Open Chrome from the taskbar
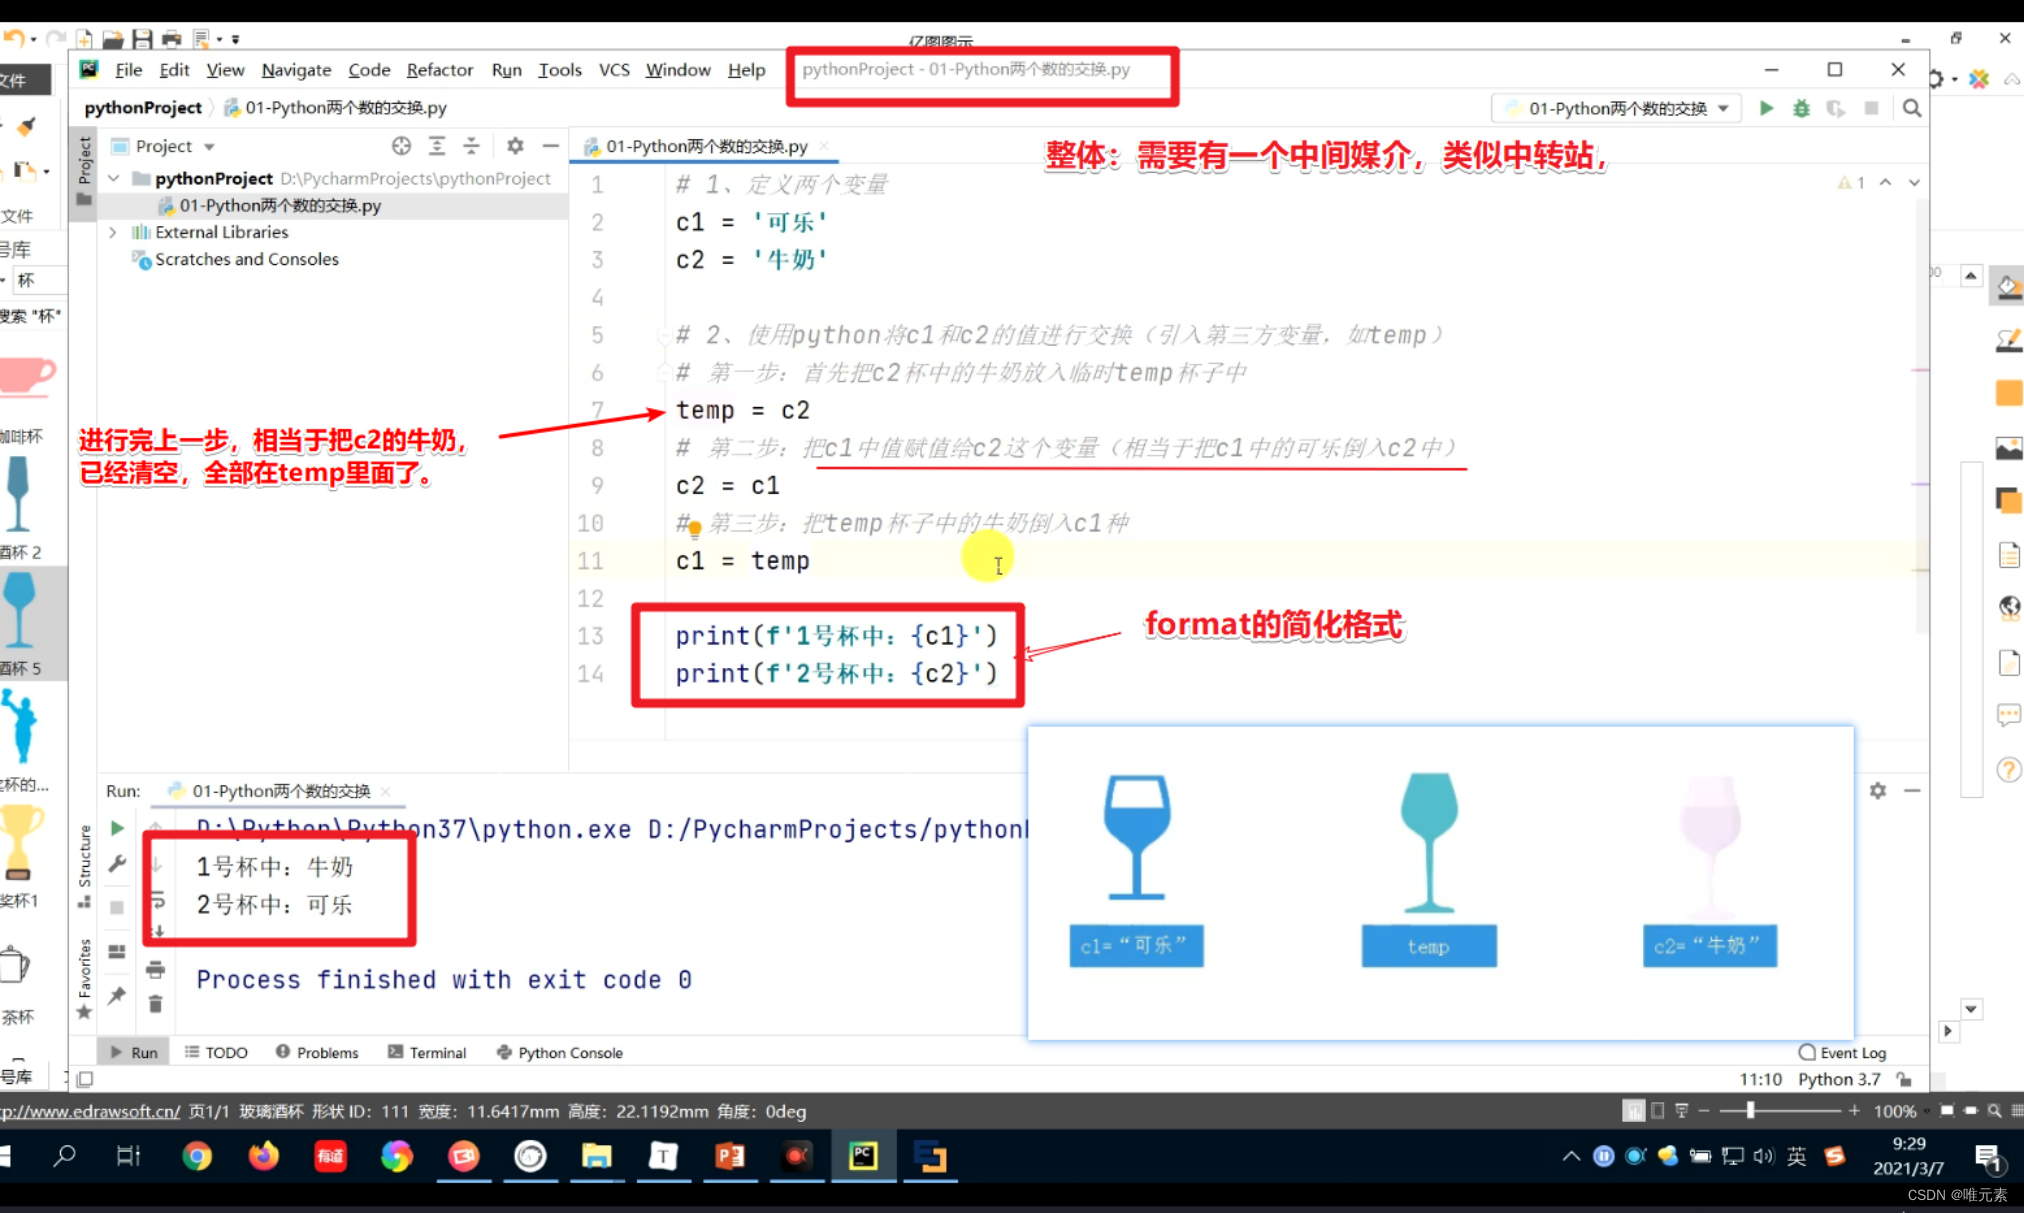Image resolution: width=2024 pixels, height=1213 pixels. point(197,1157)
